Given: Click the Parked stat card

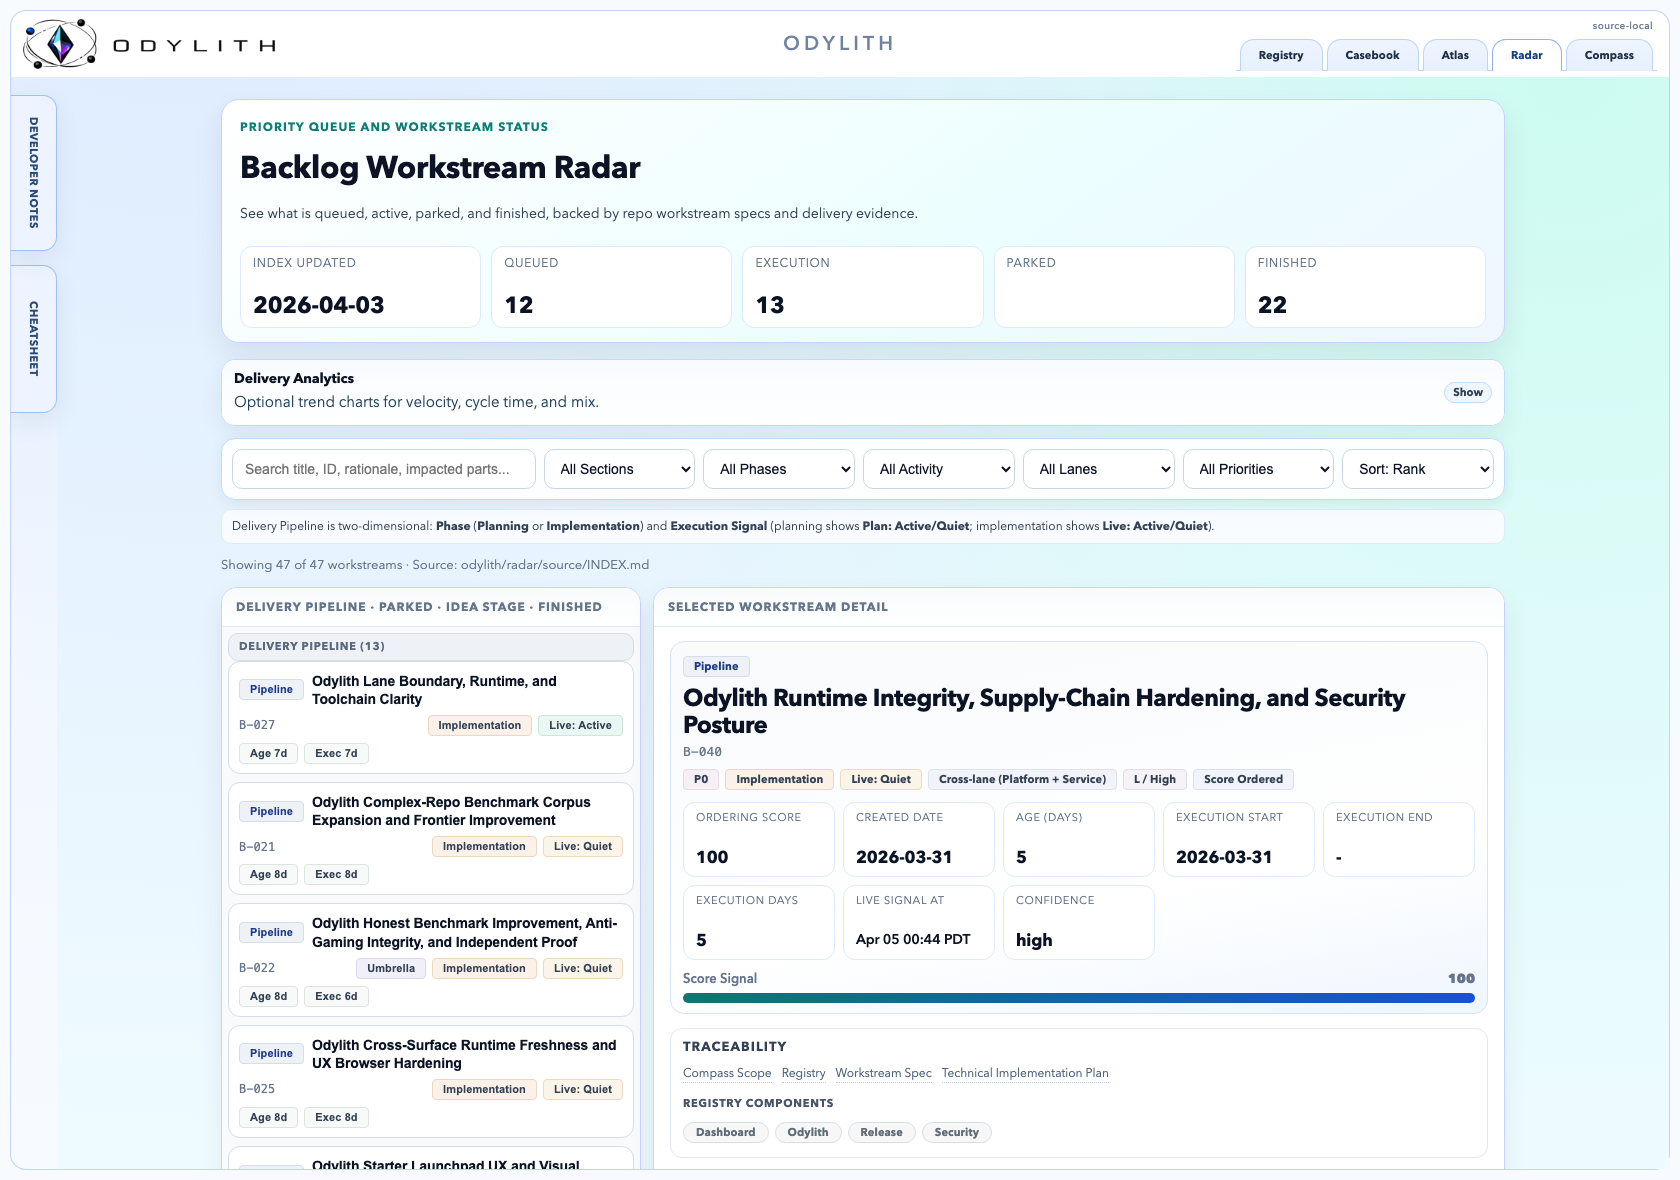Looking at the screenshot, I should point(1114,287).
